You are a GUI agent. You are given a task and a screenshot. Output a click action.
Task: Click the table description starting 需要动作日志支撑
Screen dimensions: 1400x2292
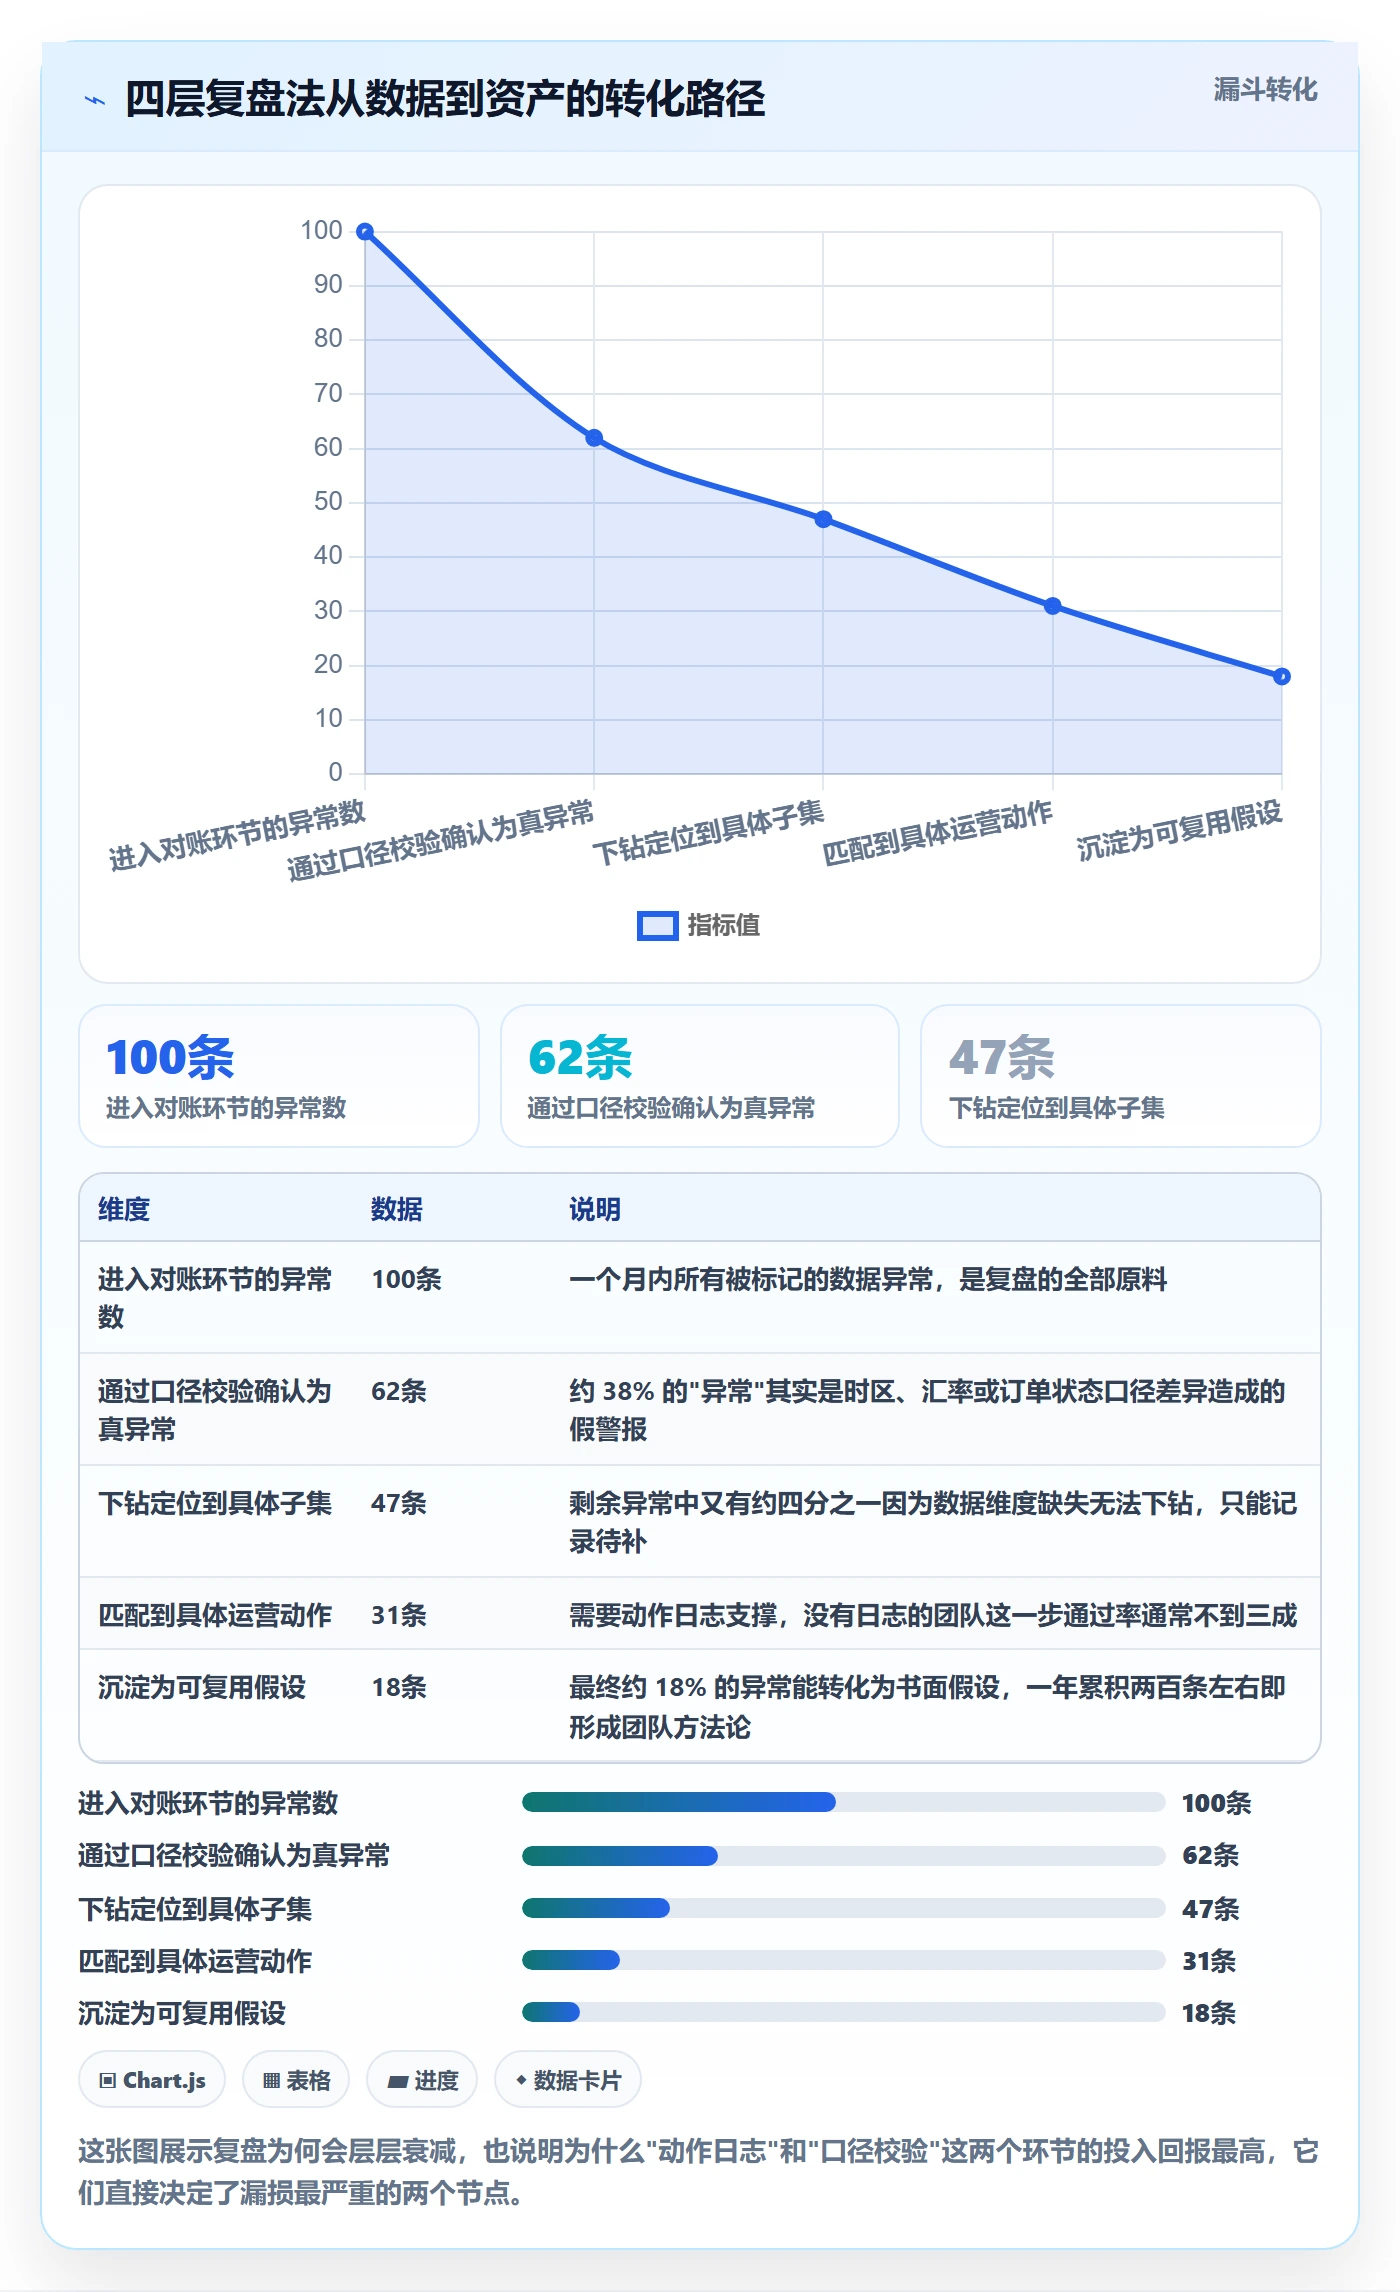(933, 1615)
